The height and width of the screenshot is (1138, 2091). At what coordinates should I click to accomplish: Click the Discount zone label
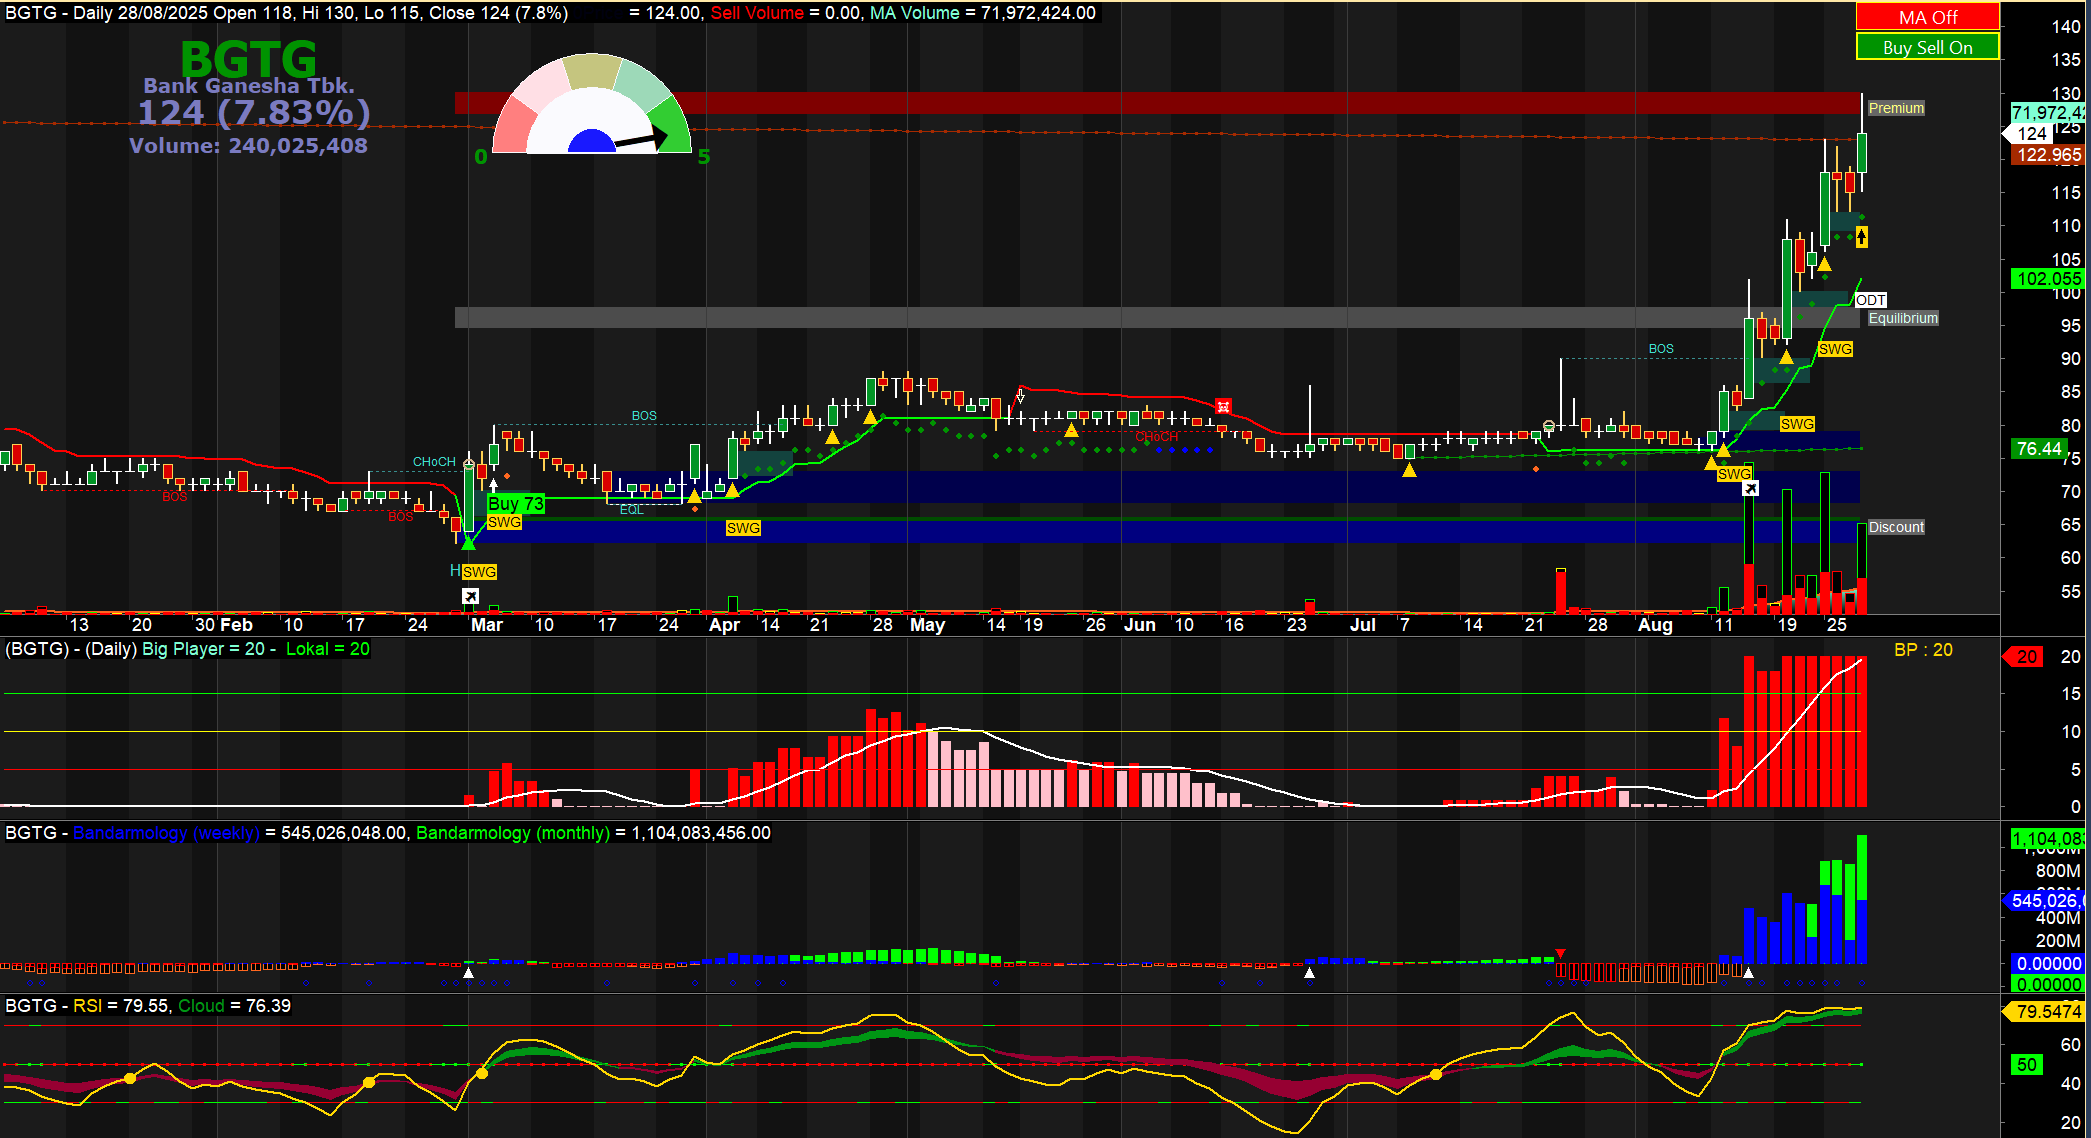click(1896, 527)
